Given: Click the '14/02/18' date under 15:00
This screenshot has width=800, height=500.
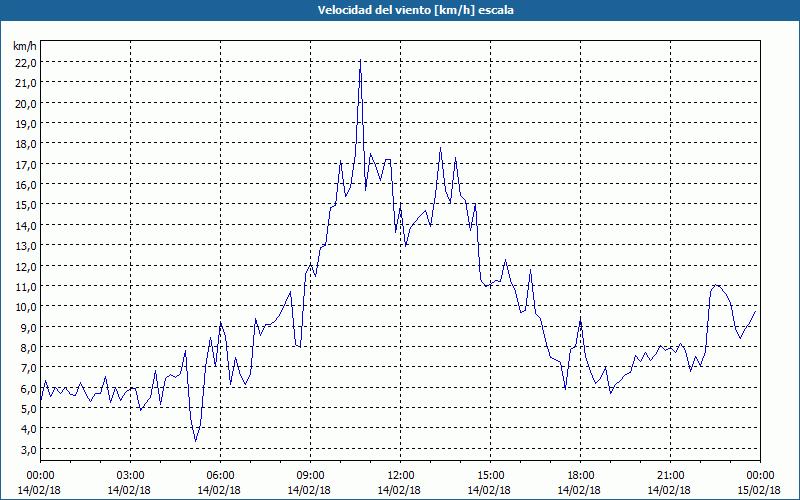Looking at the screenshot, I should pyautogui.click(x=489, y=490).
